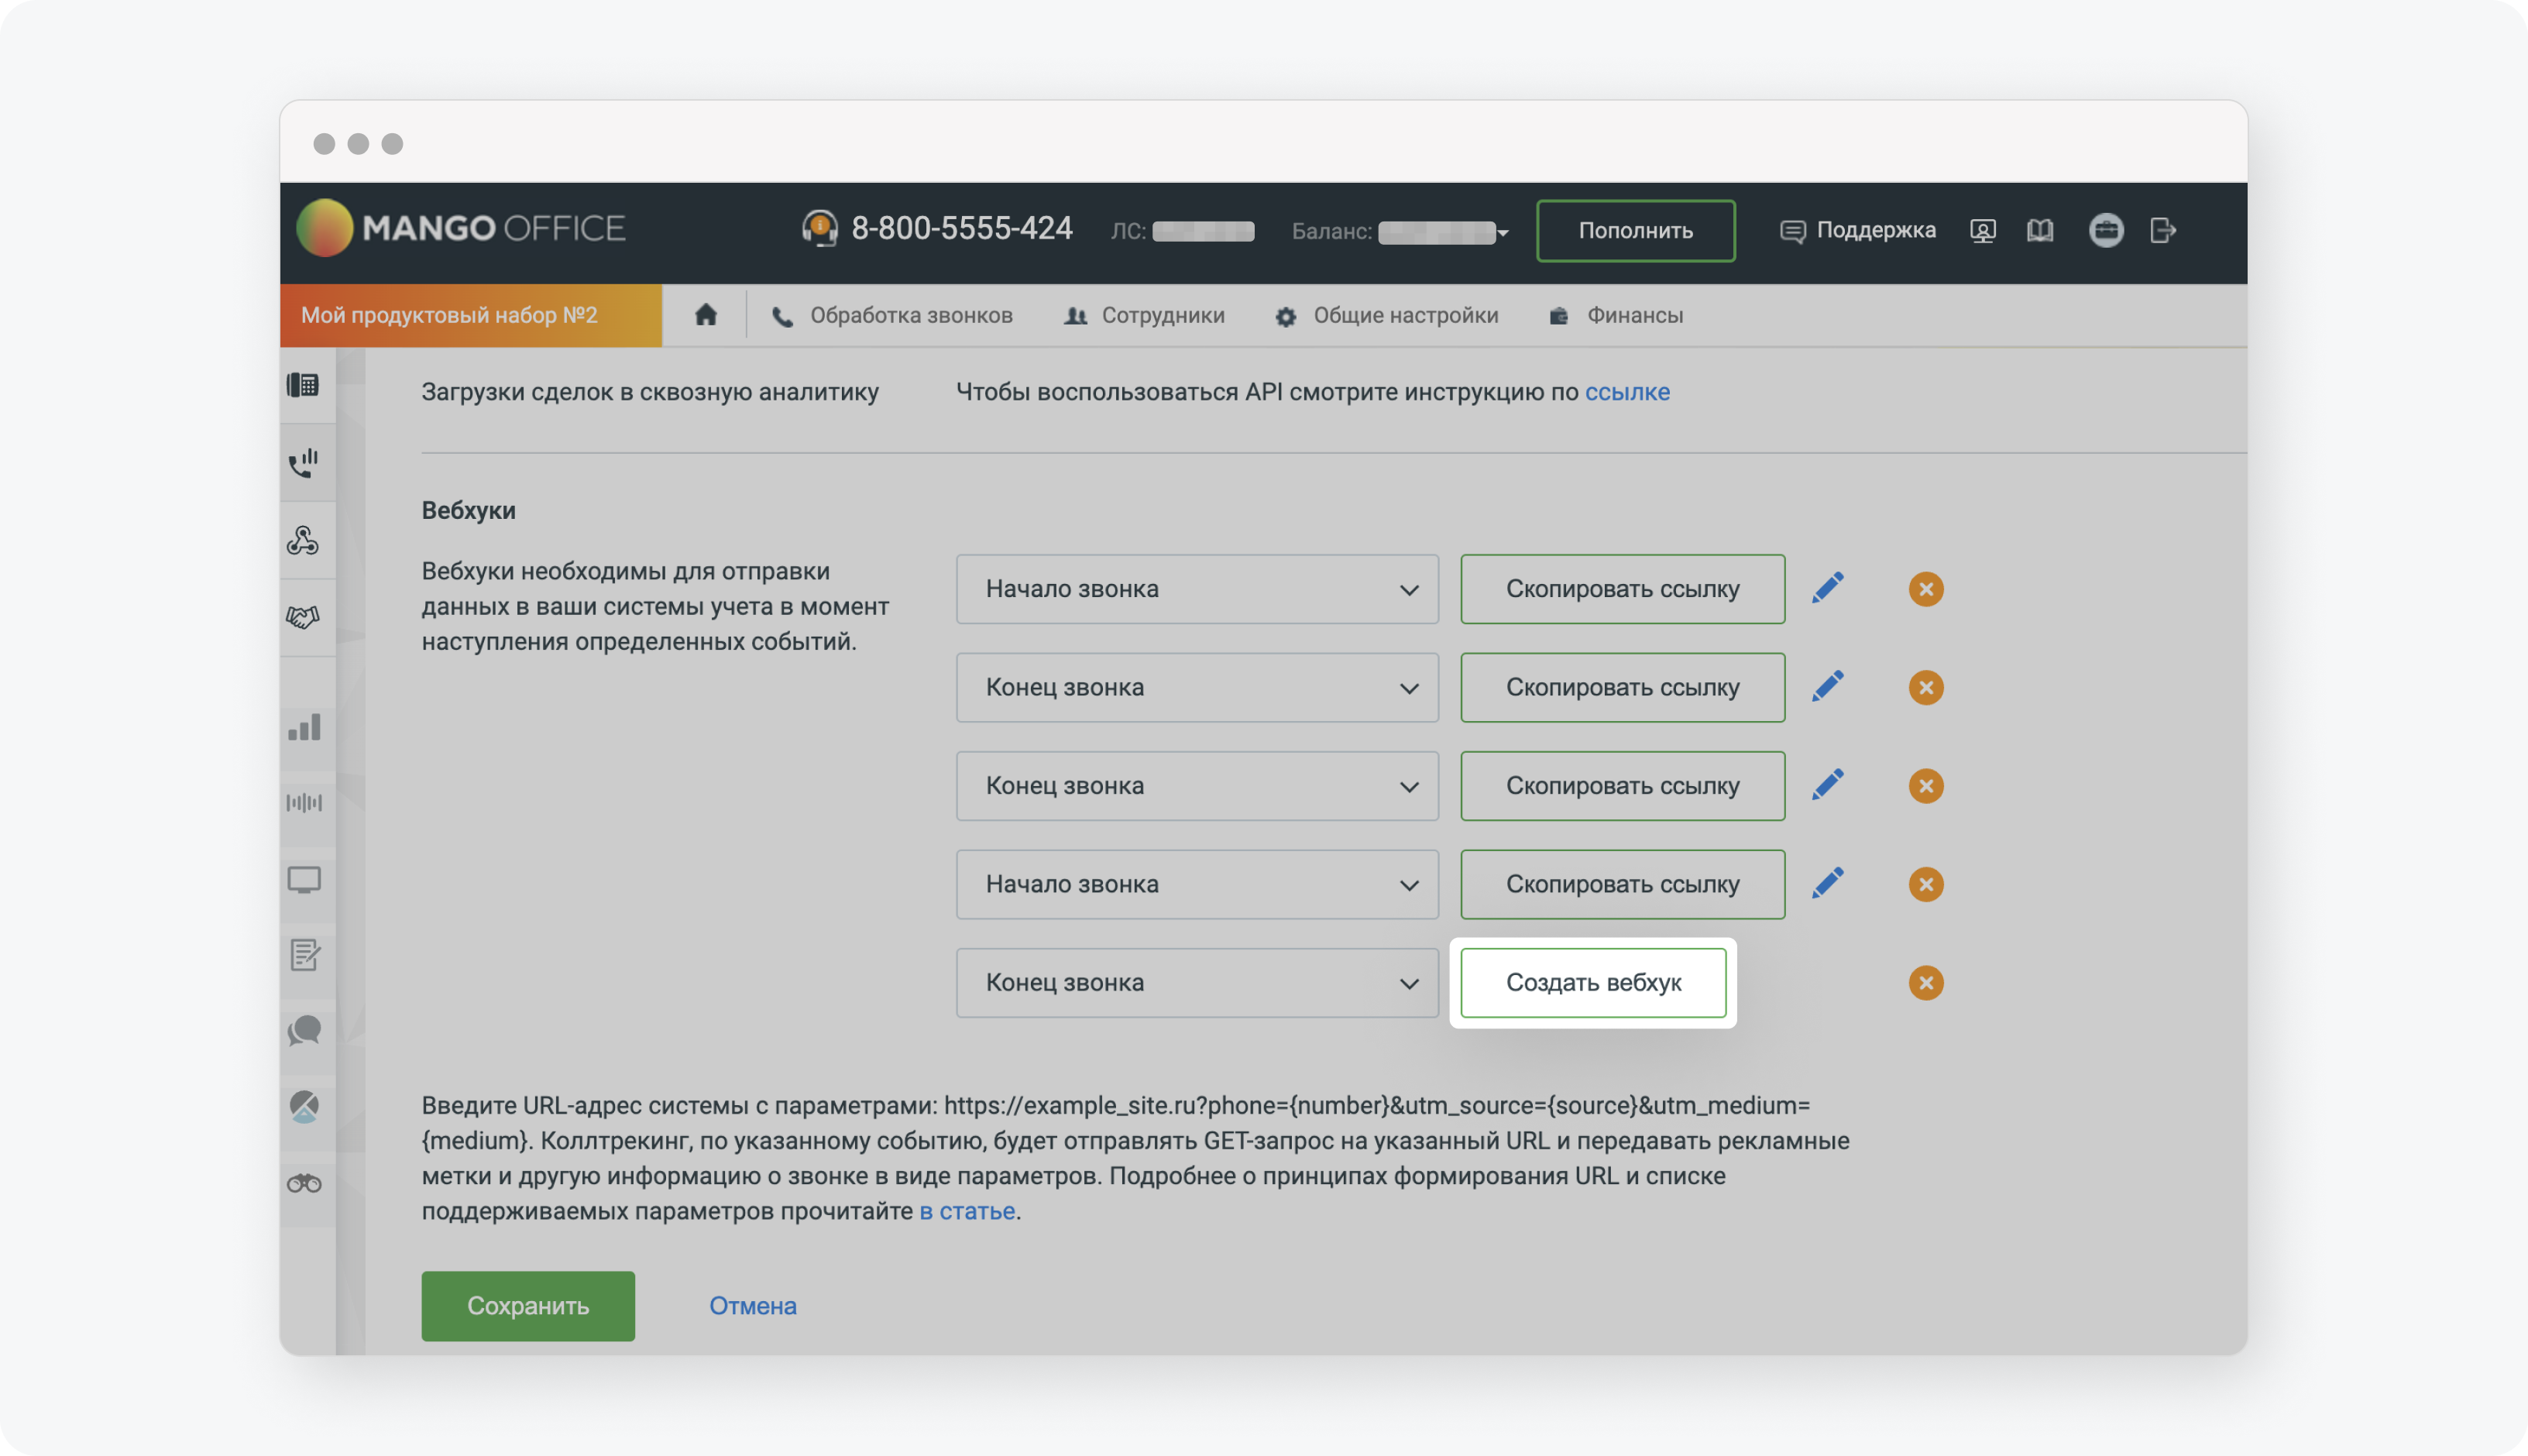This screenshot has width=2528, height=1456.
Task: Edit the fourth row Начало звонка webhook
Action: tap(1828, 883)
